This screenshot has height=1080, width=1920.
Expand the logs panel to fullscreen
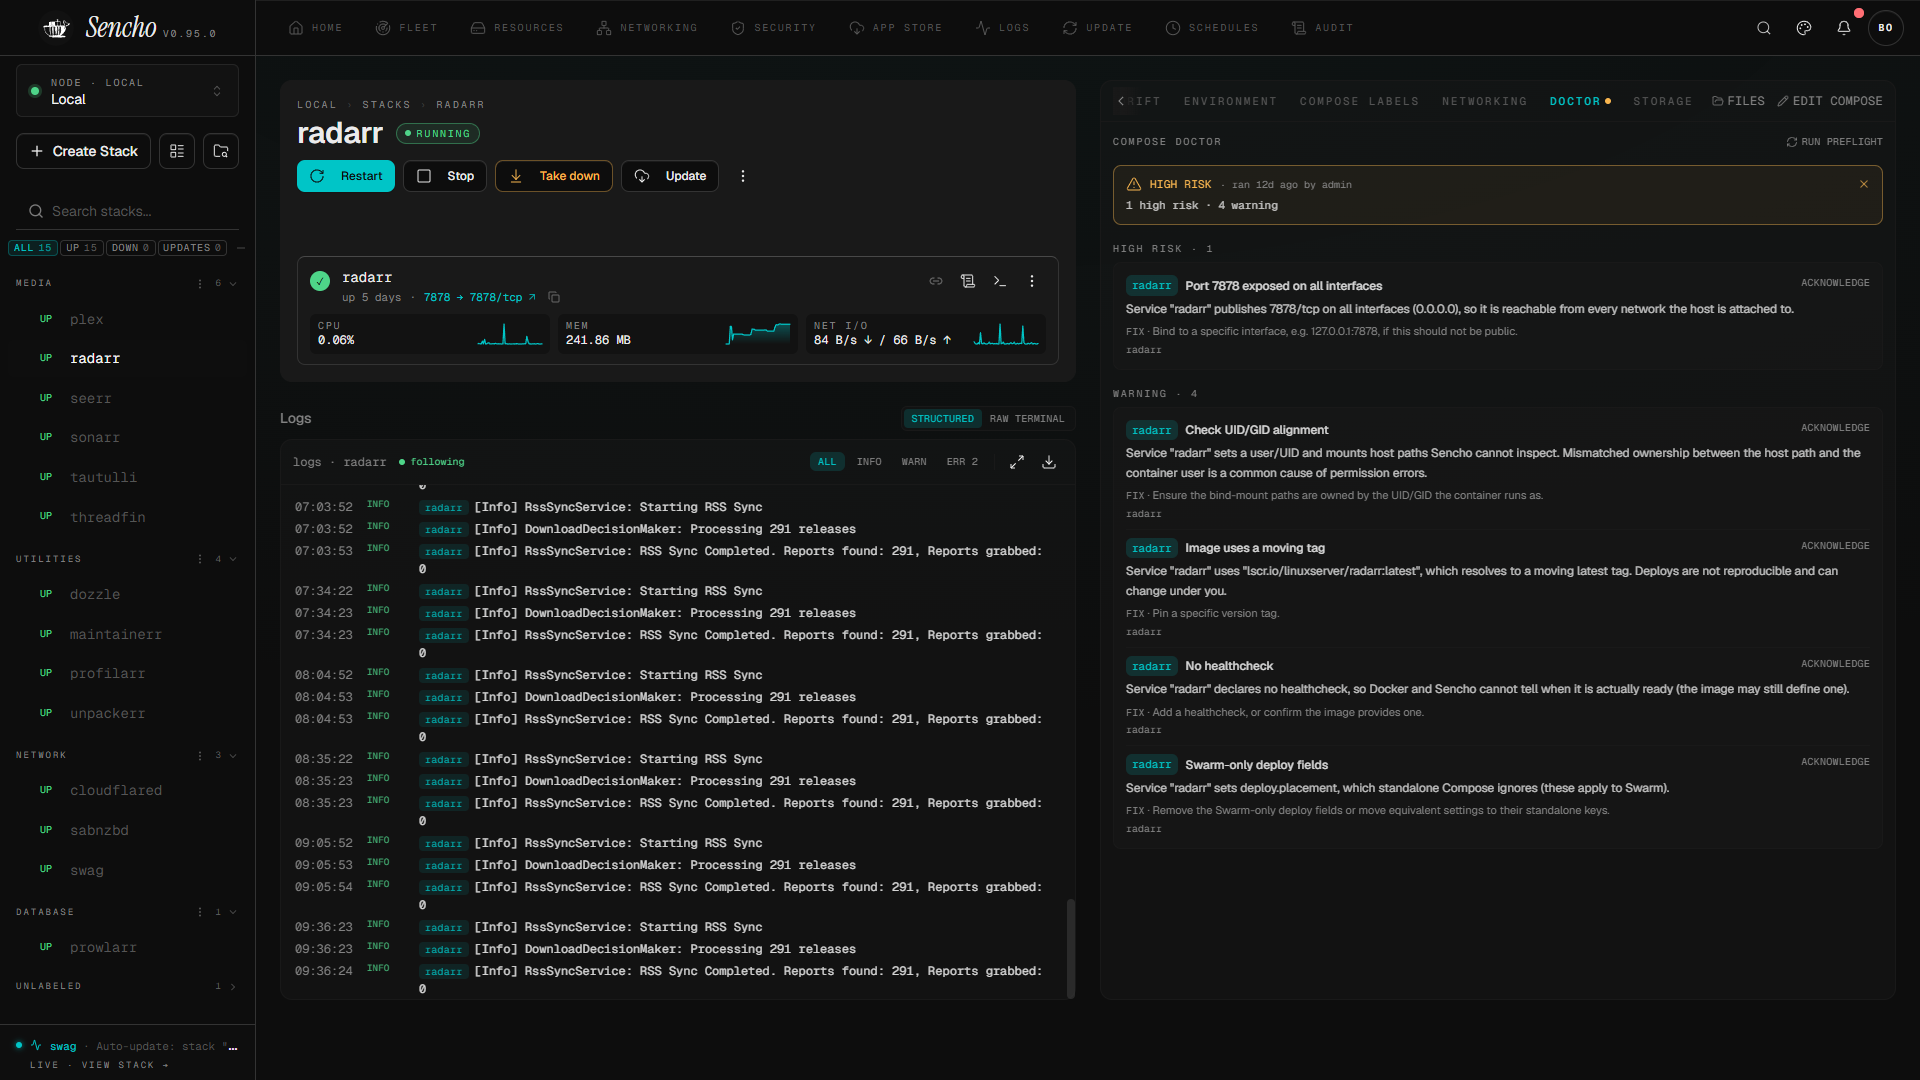tap(1017, 462)
